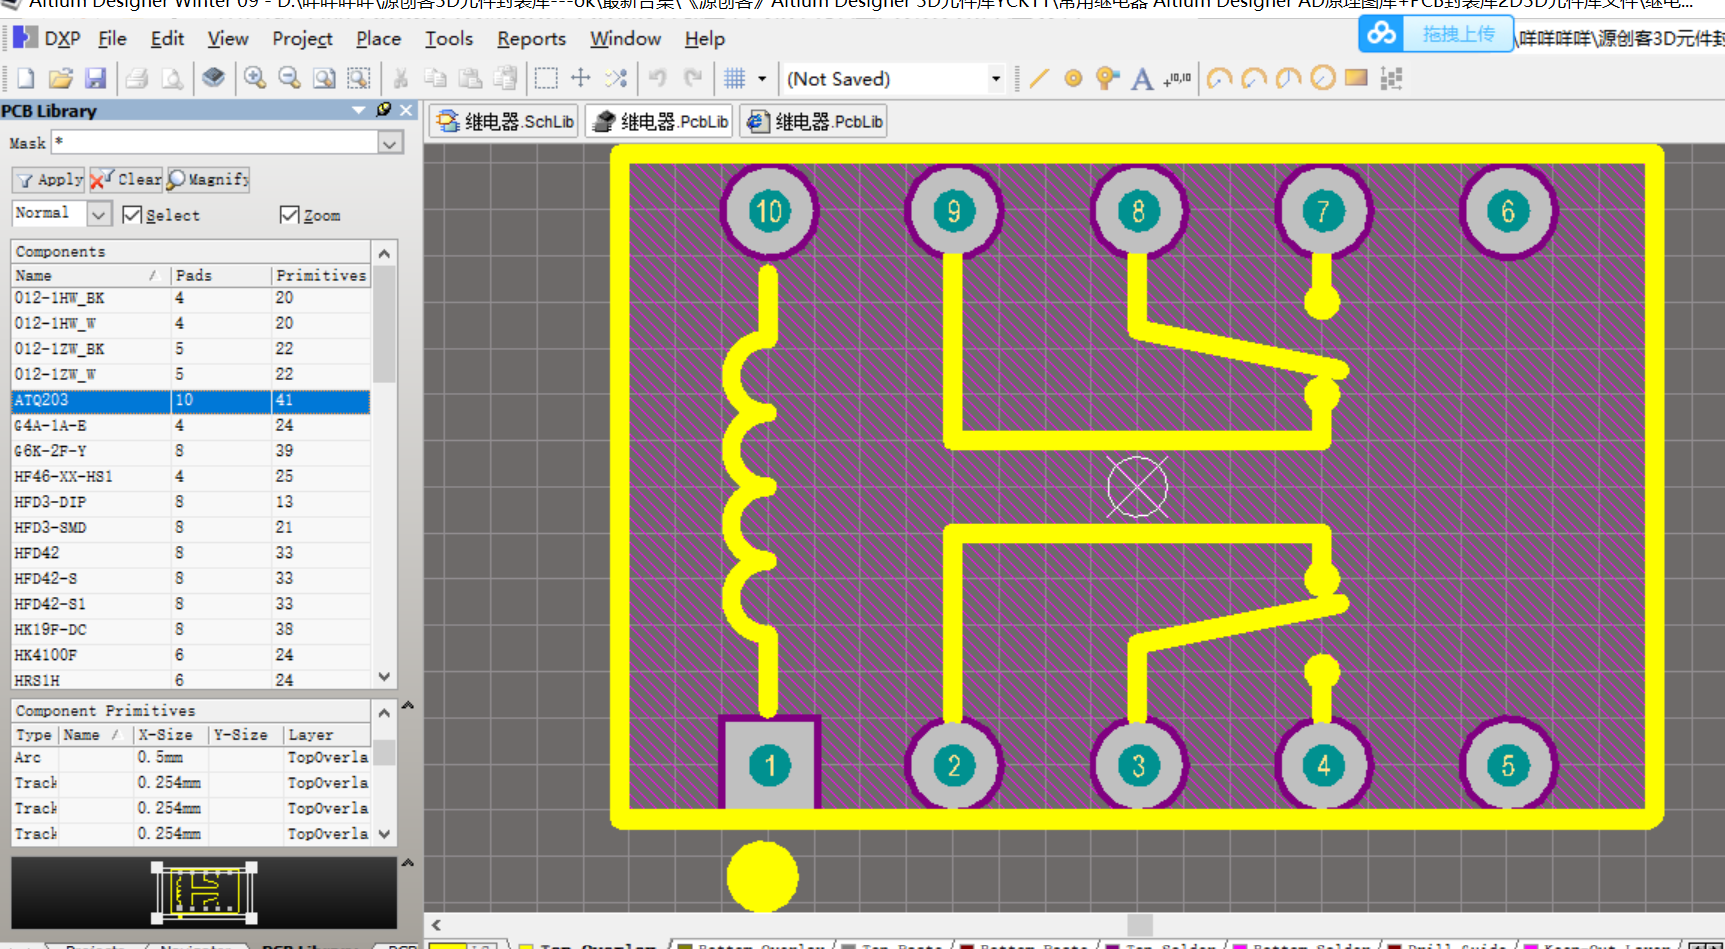Image resolution: width=1725 pixels, height=949 pixels.
Task: Click the Print toolbar icon
Action: click(137, 78)
